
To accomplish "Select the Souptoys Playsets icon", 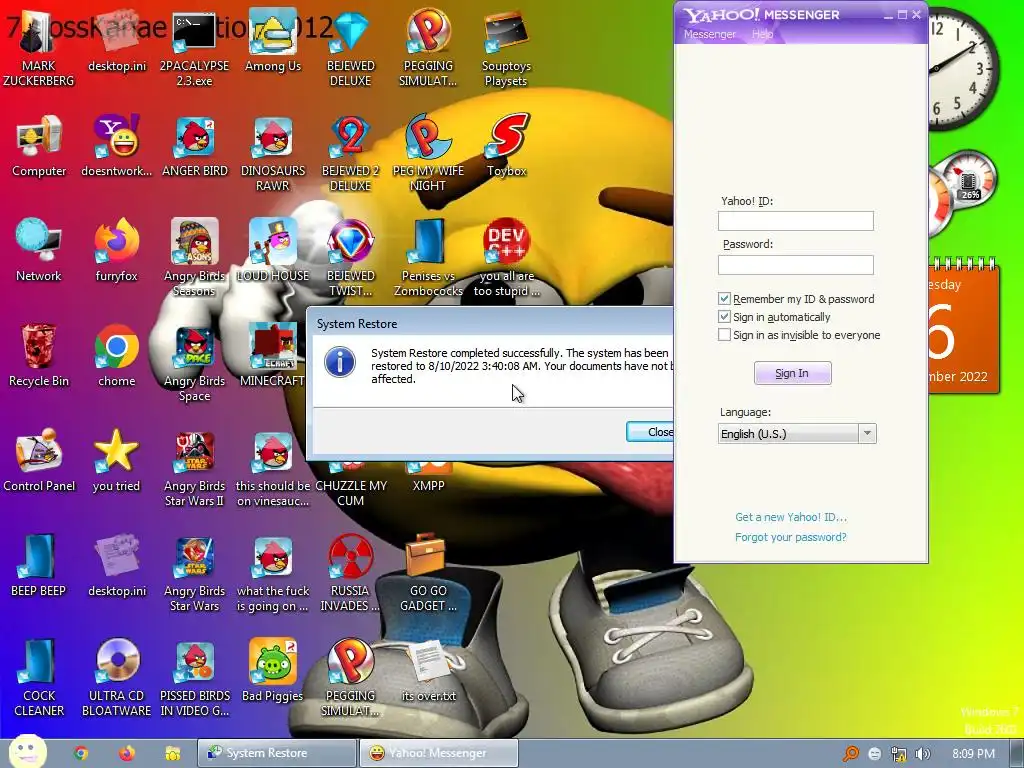I will pos(506,49).
